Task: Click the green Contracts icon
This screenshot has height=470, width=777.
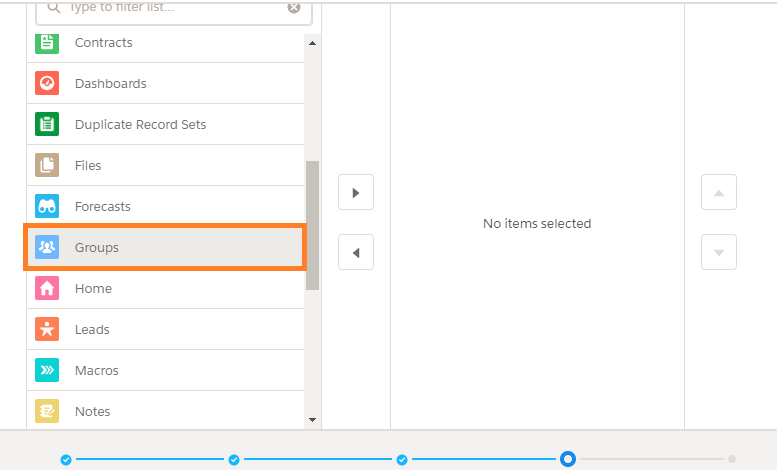Action: pos(47,43)
